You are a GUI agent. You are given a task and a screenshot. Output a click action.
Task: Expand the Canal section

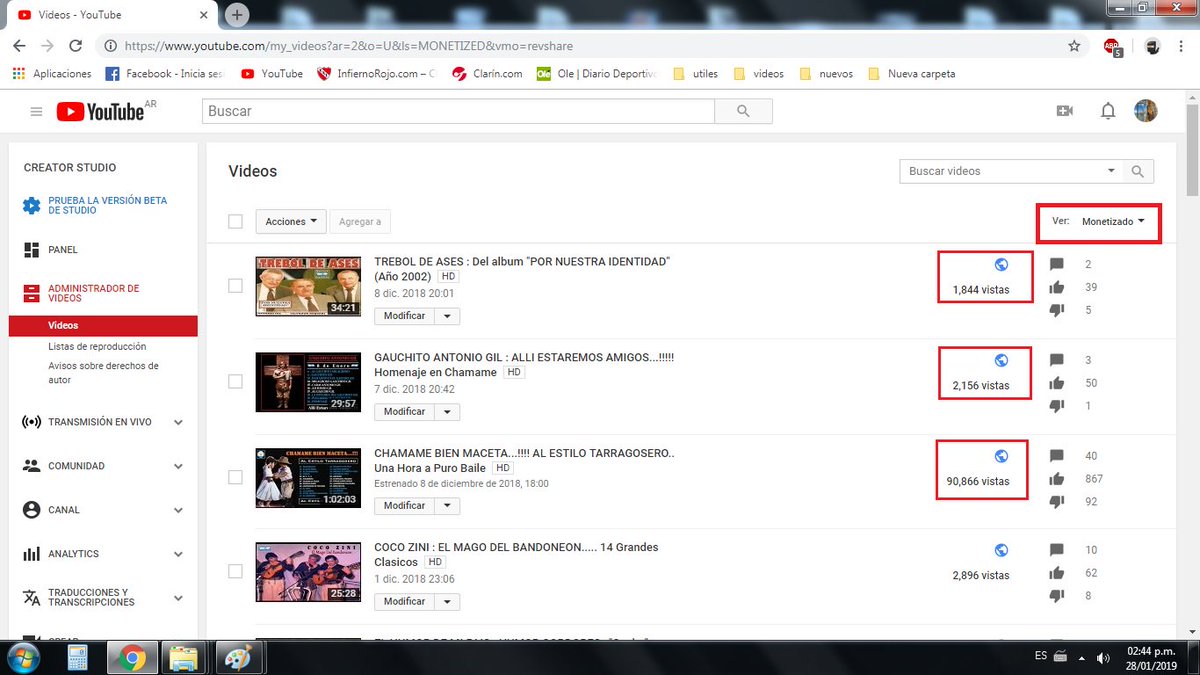(x=178, y=510)
